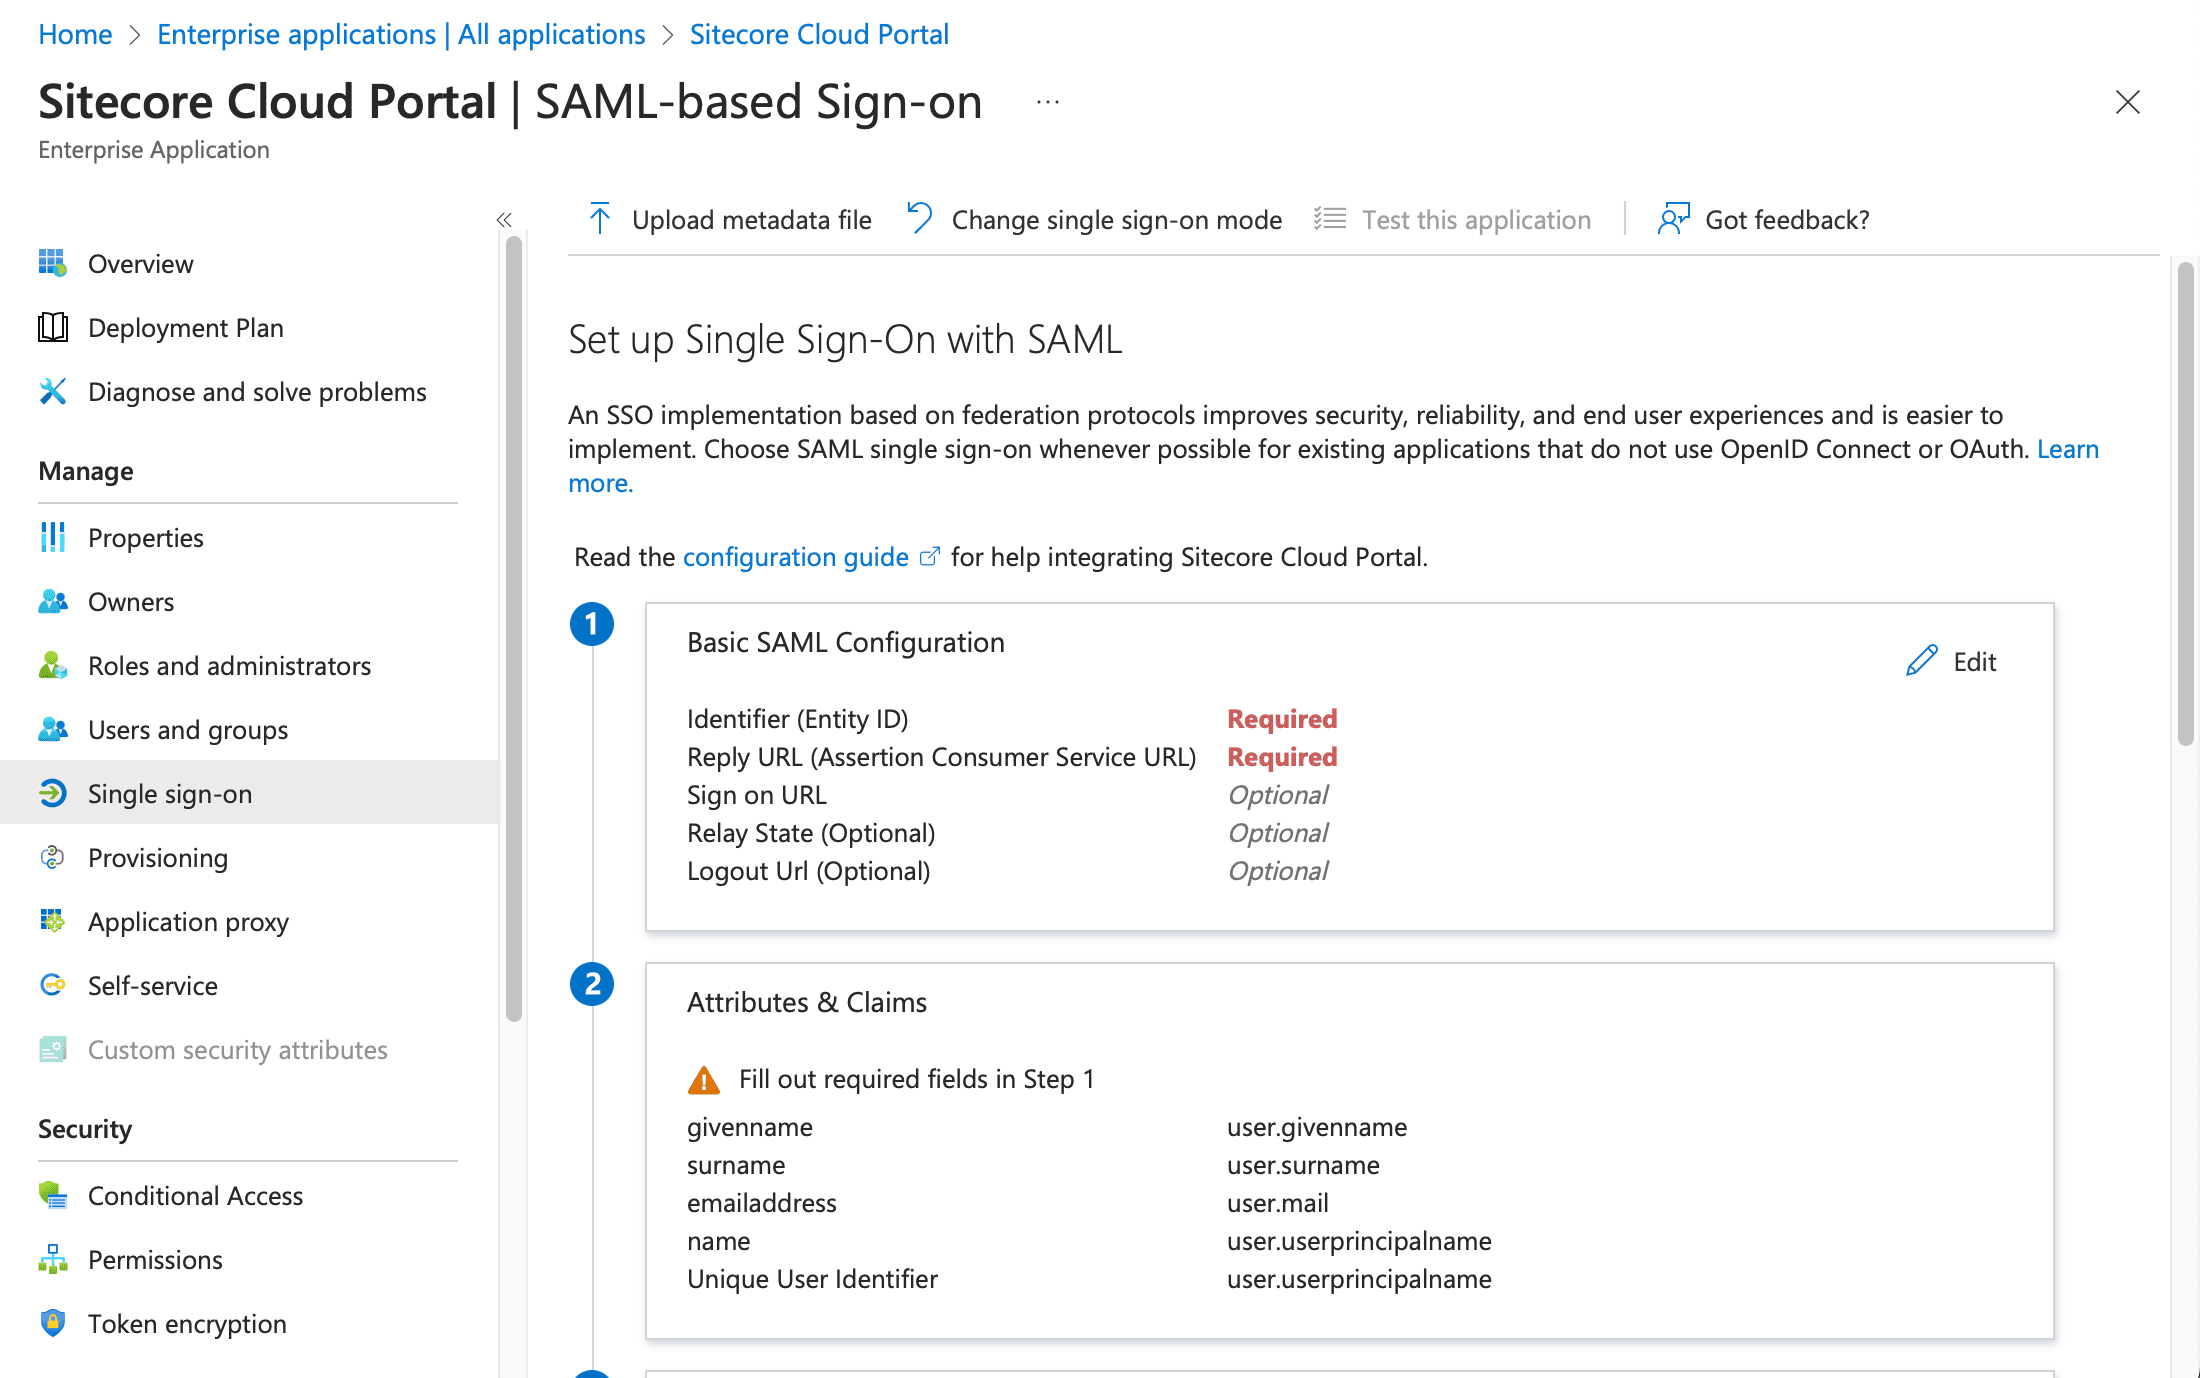Screen dimensions: 2200x1378
Task: Click the Token encryption shield icon
Action: pos(52,1323)
